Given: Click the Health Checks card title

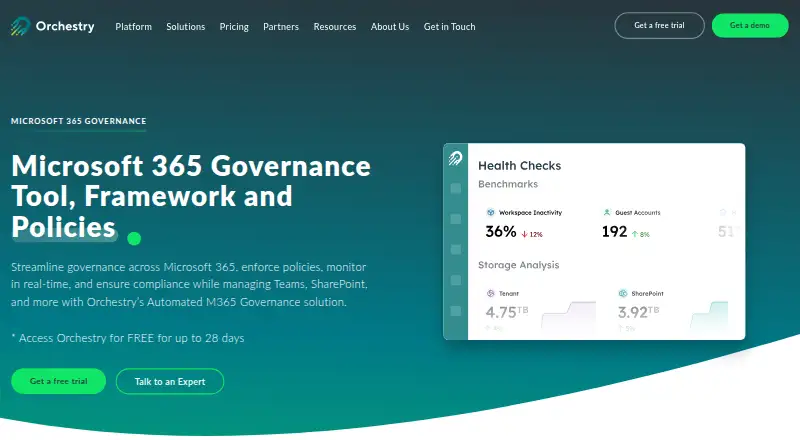Looking at the screenshot, I should [519, 165].
